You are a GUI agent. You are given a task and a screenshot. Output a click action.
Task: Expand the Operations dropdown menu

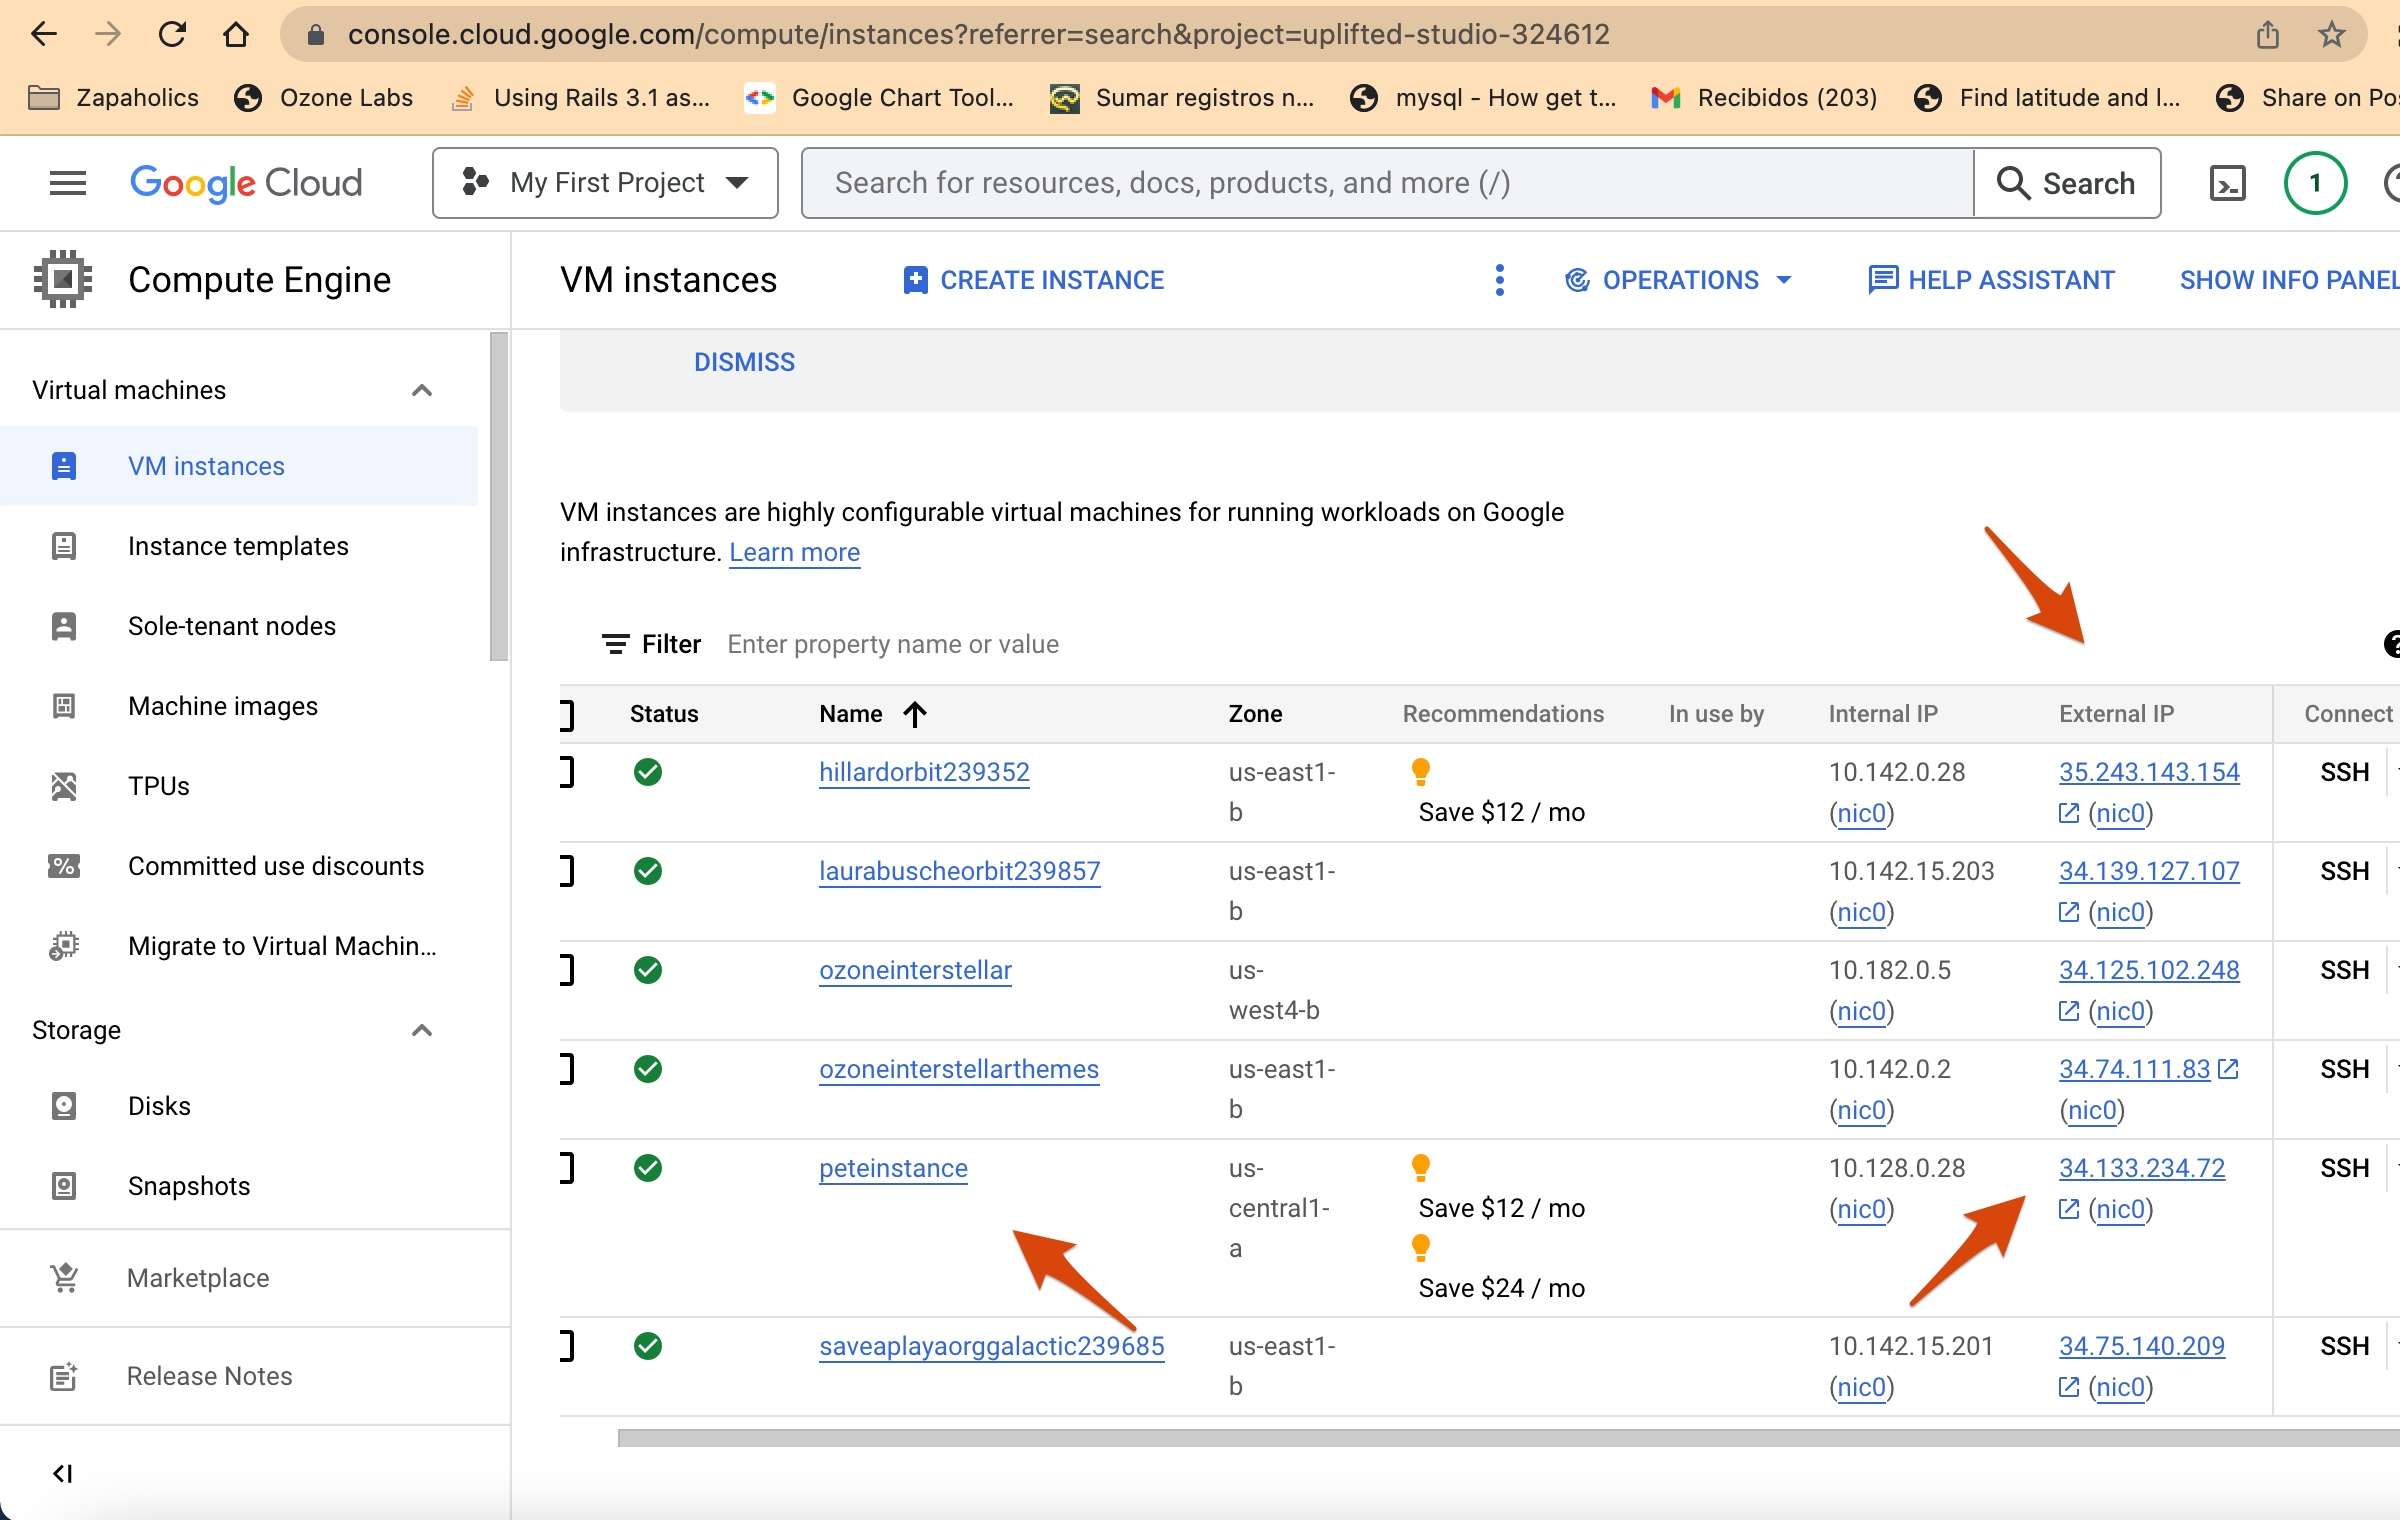tap(1679, 280)
